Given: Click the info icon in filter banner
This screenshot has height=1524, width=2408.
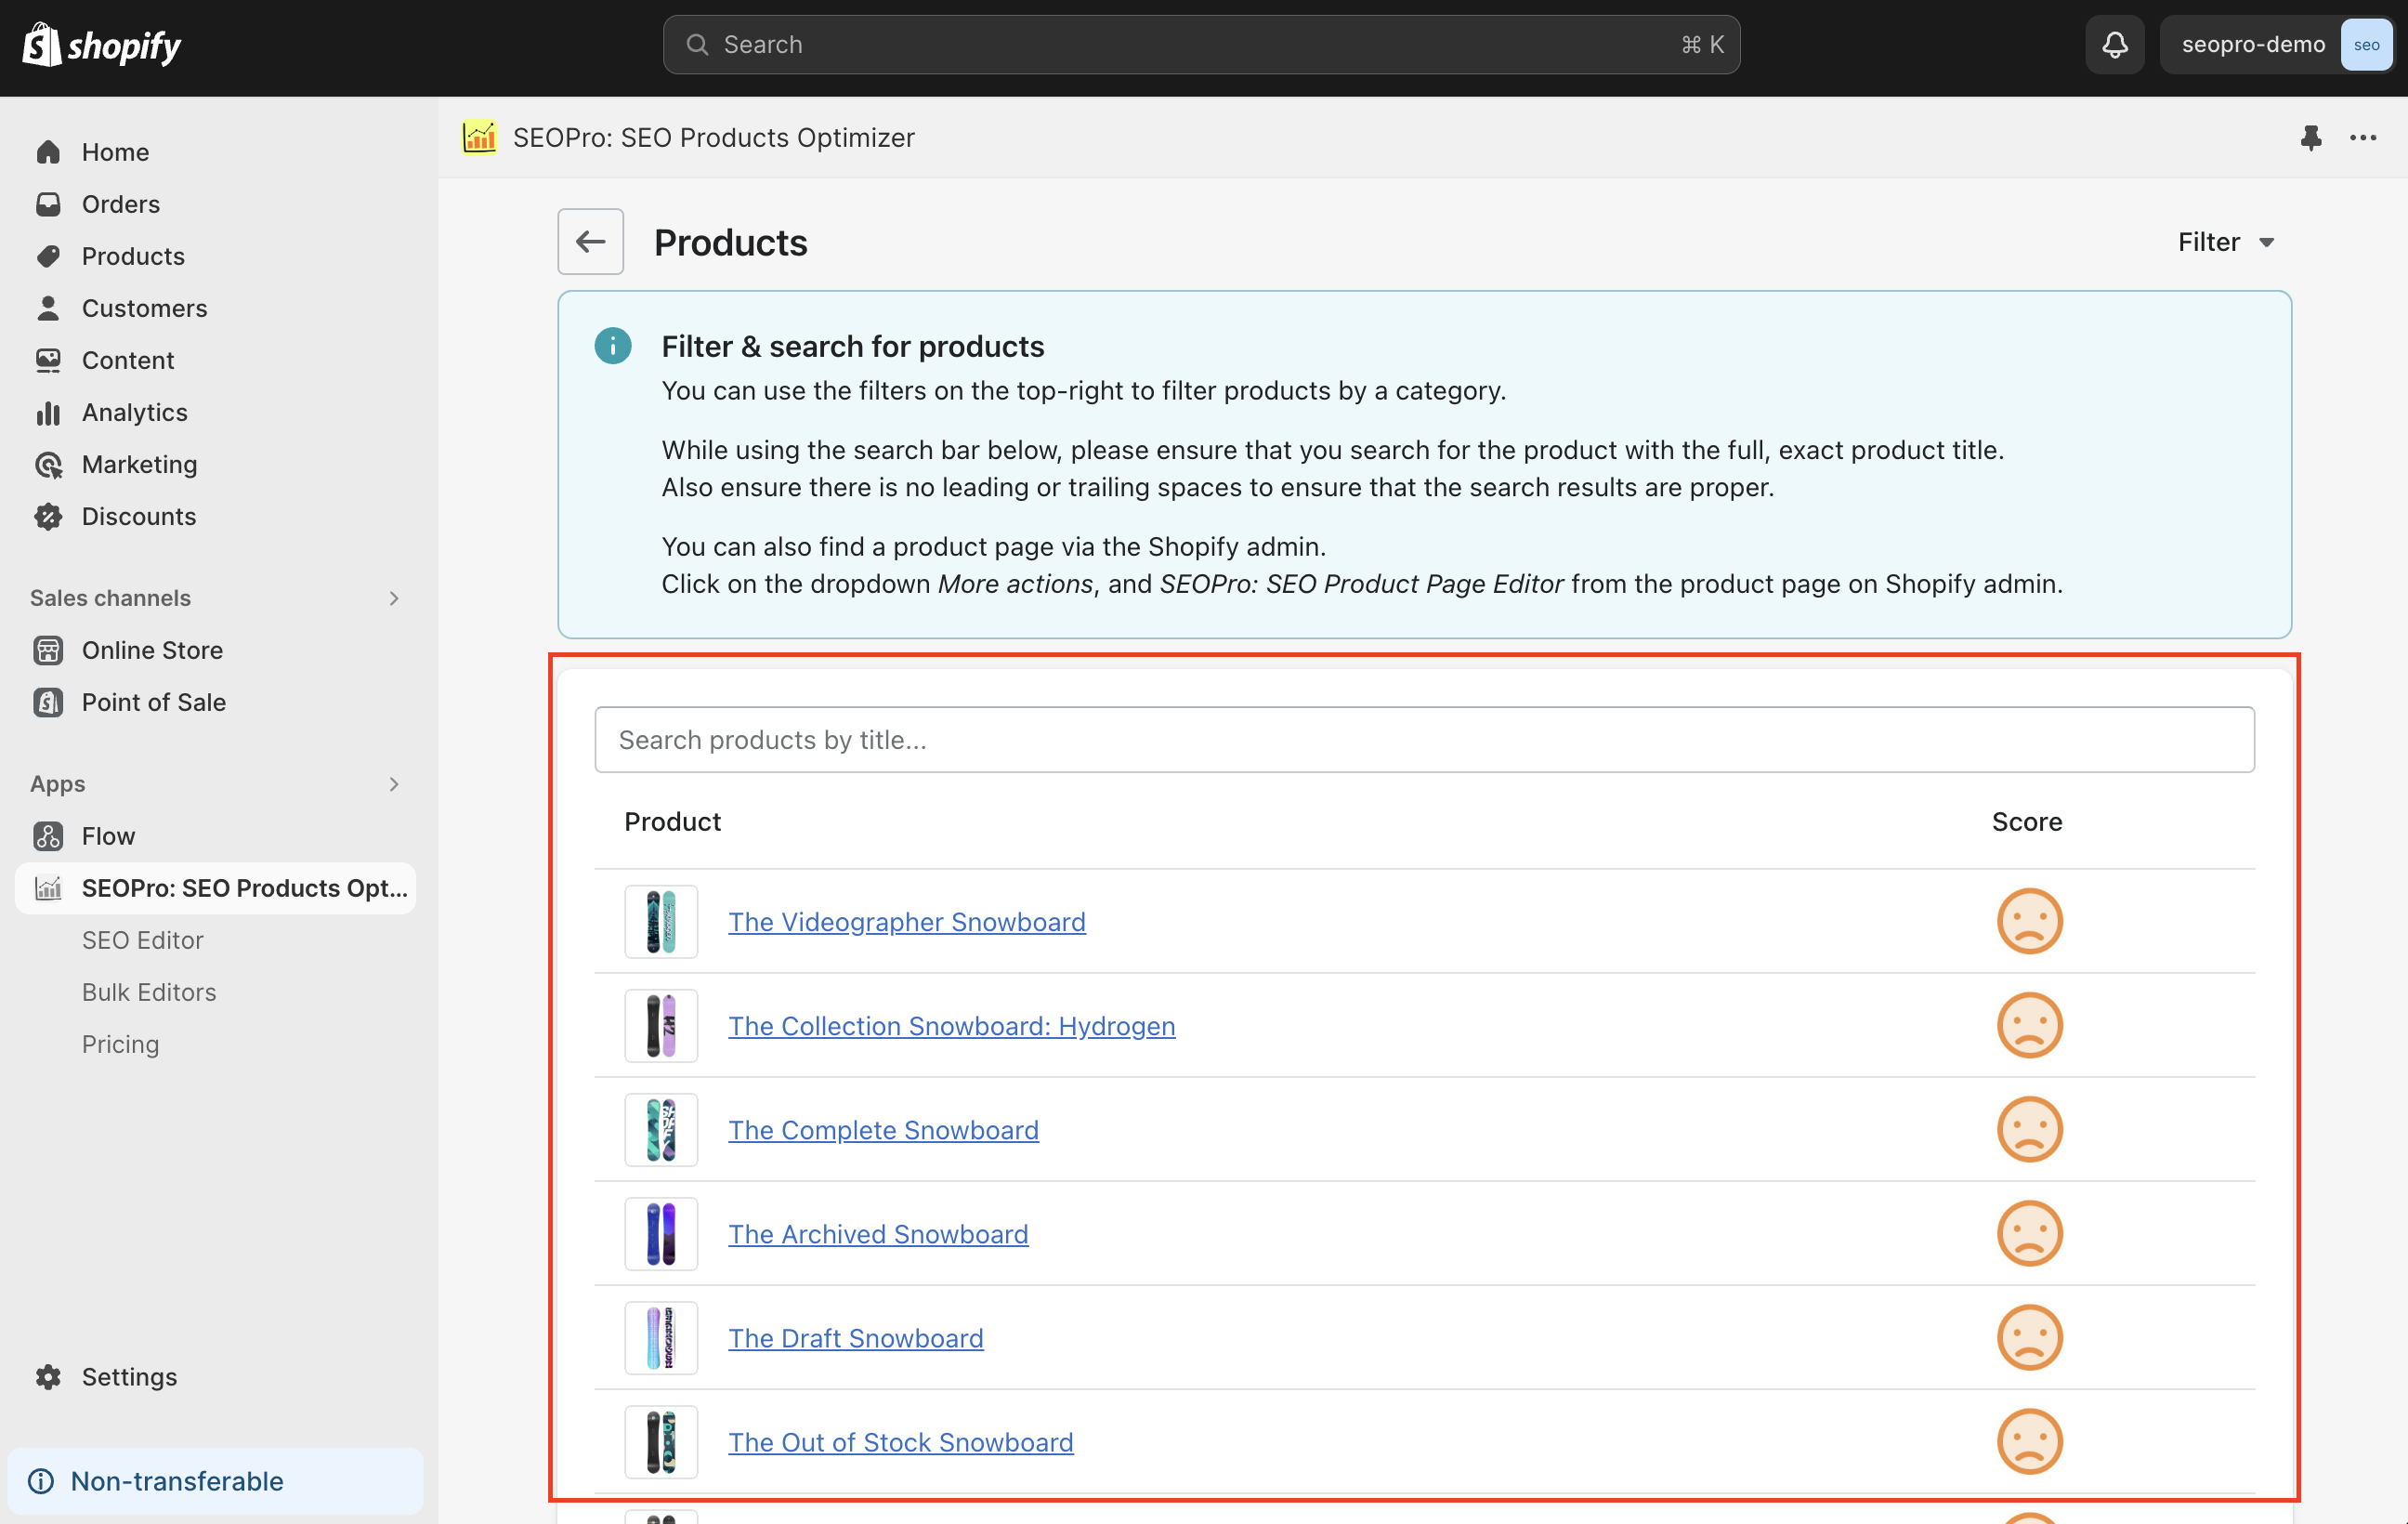Looking at the screenshot, I should coord(612,346).
